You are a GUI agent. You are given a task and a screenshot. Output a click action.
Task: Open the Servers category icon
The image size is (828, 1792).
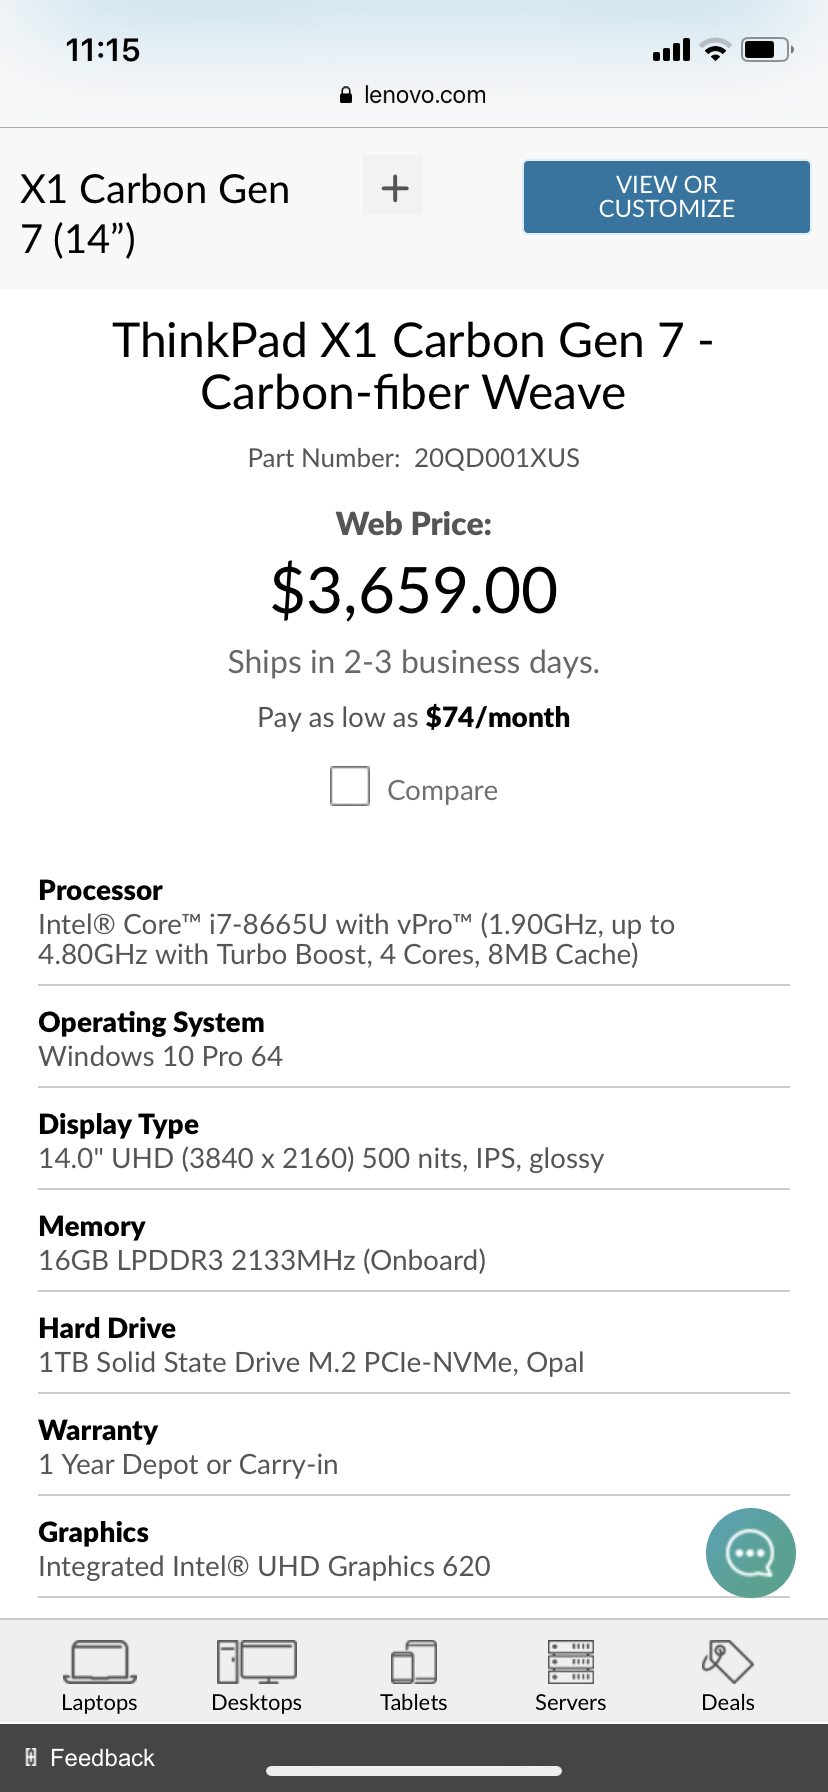tap(570, 1662)
